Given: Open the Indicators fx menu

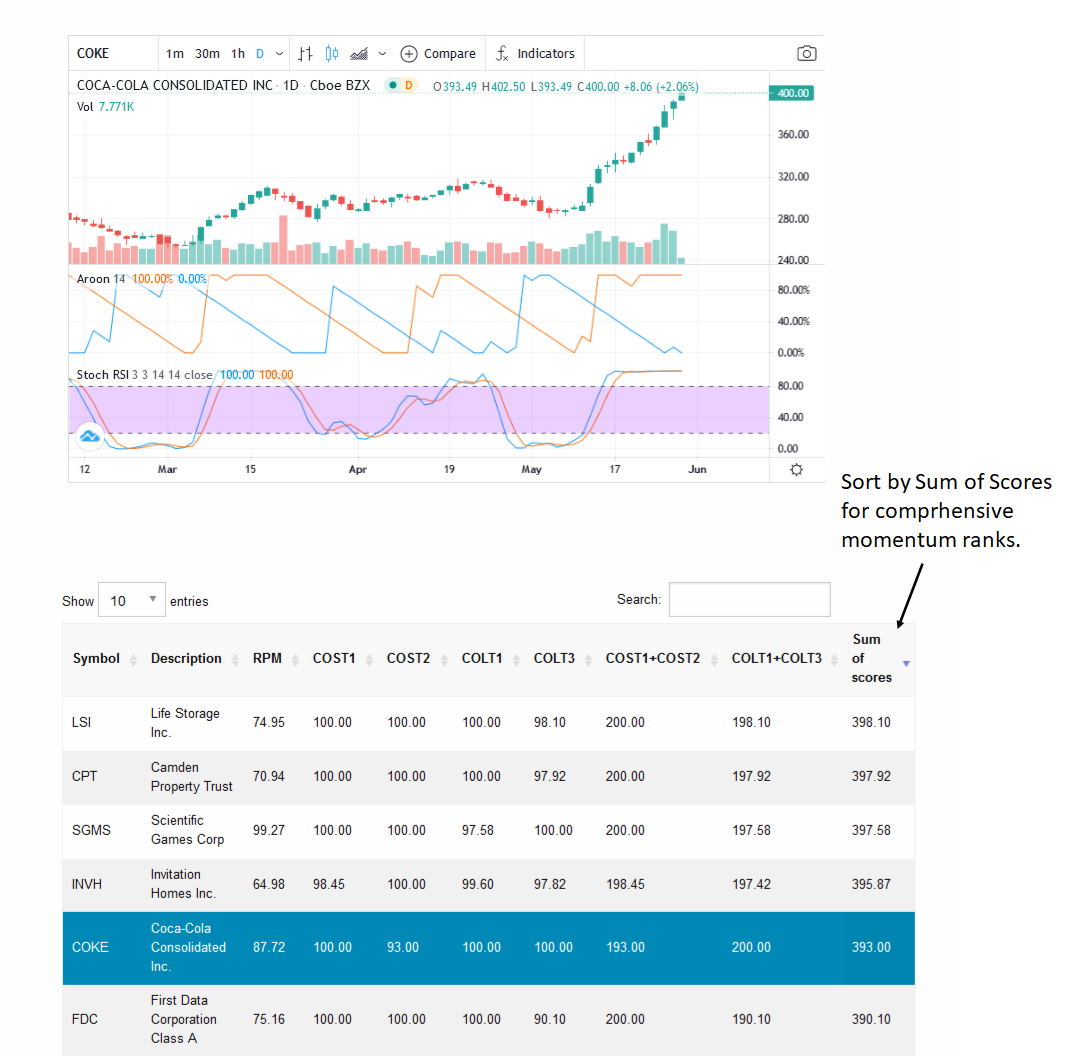Looking at the screenshot, I should pos(535,54).
